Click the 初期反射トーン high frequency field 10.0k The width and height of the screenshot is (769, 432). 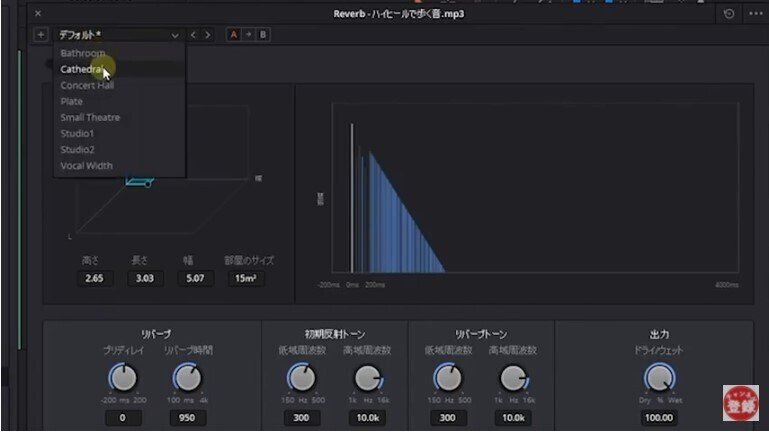[368, 418]
